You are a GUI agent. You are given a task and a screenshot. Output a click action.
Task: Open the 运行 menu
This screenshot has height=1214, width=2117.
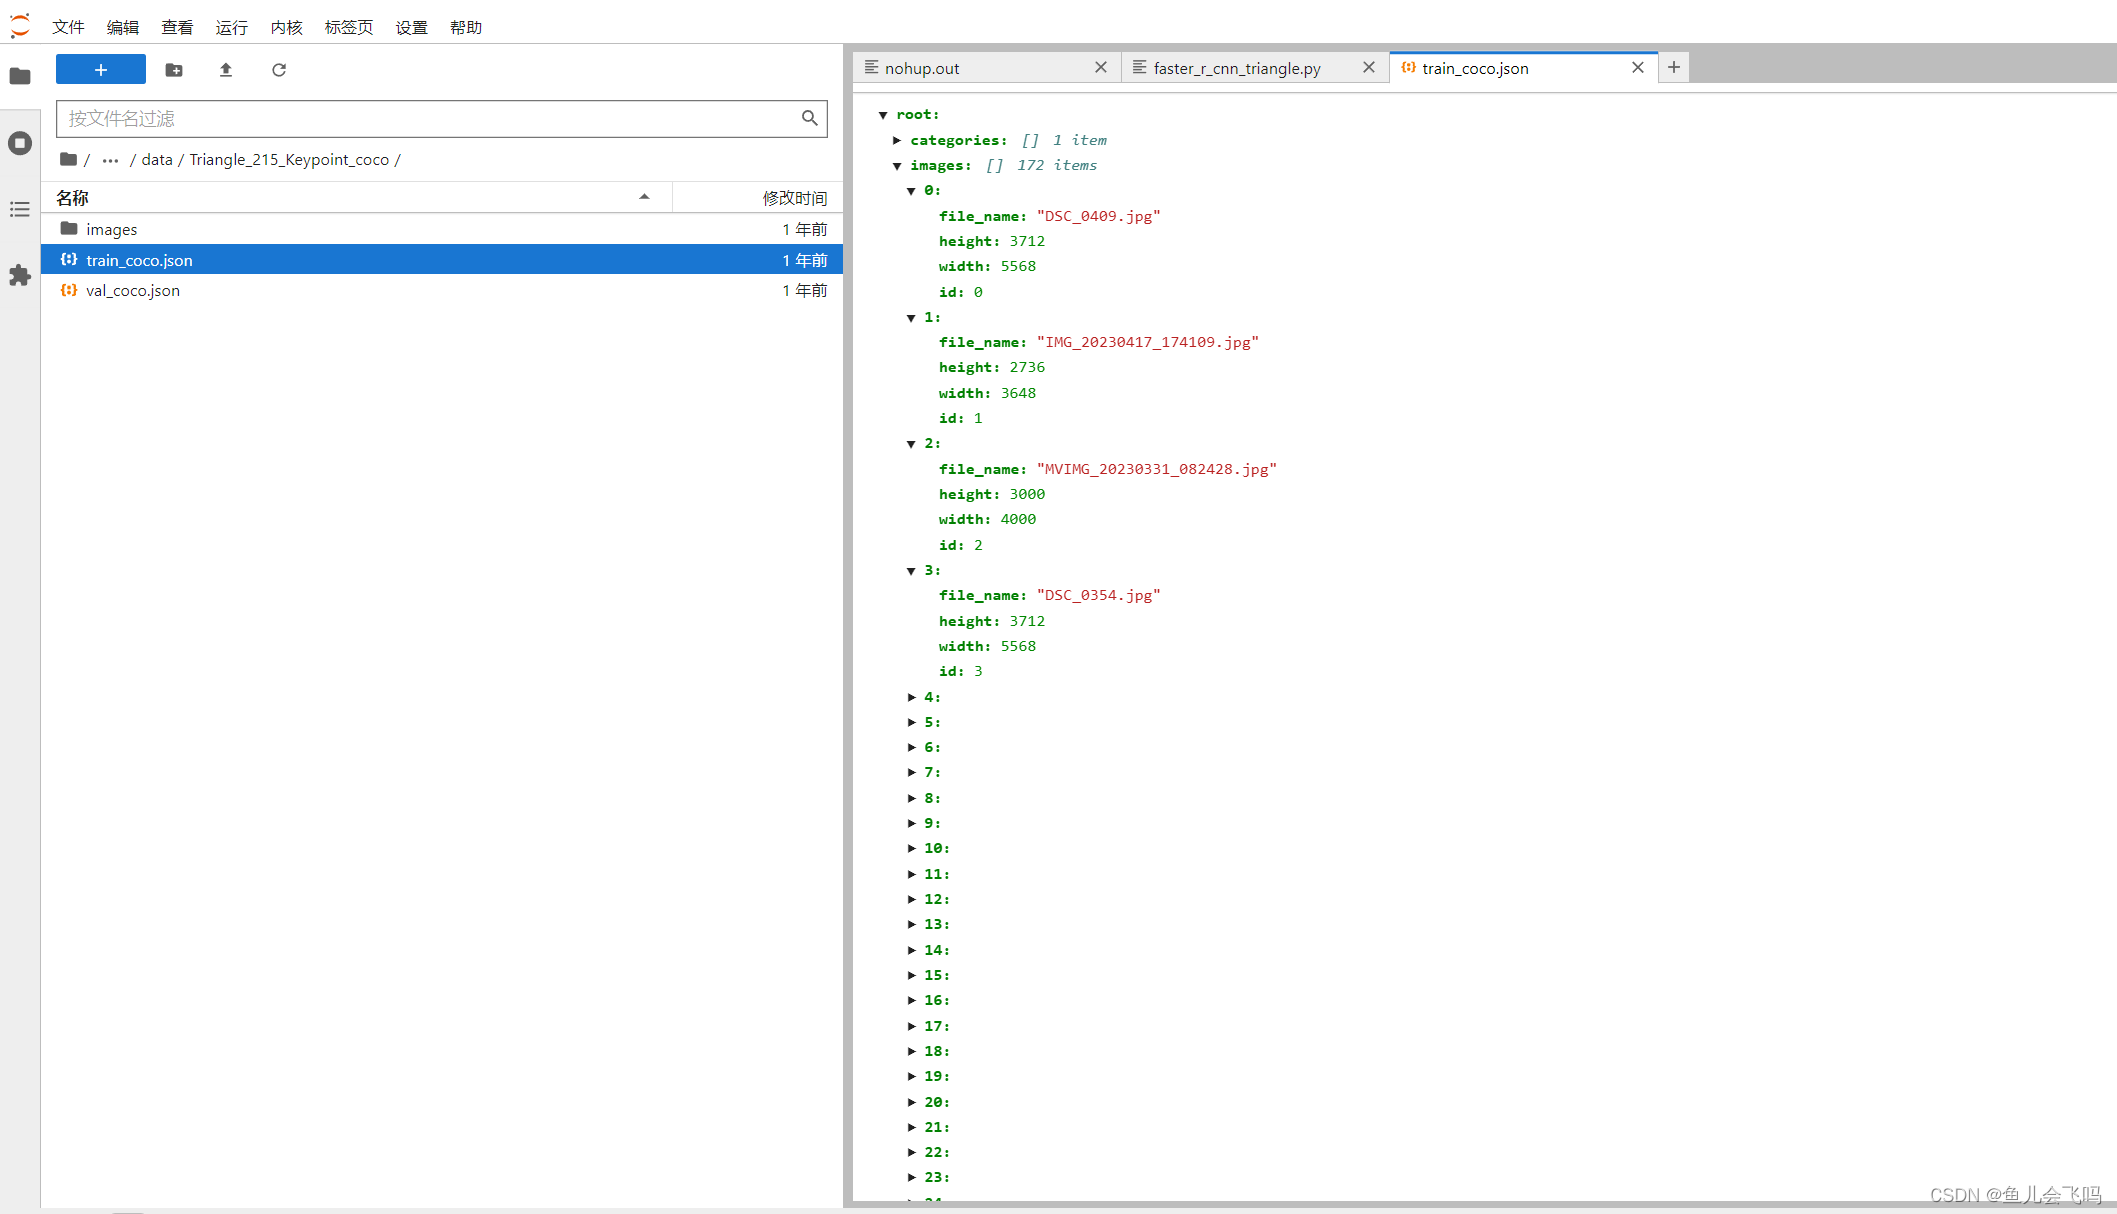pos(231,27)
